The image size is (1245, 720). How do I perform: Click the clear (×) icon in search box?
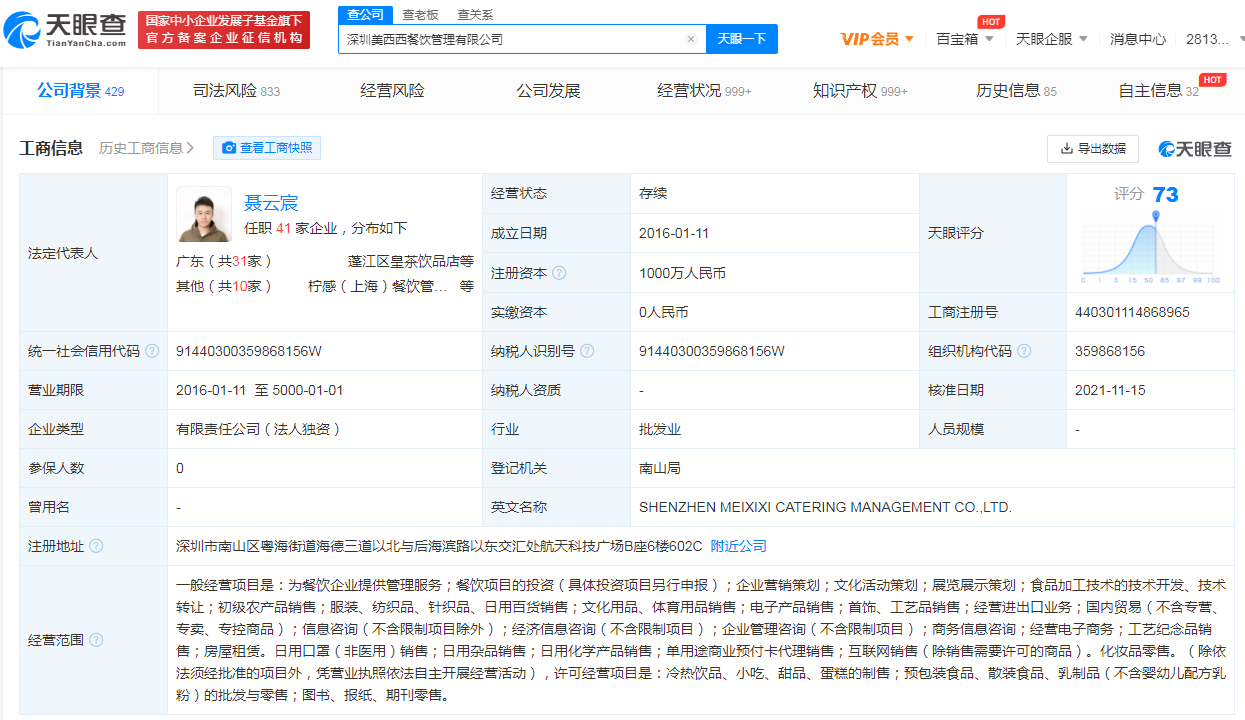(x=690, y=38)
